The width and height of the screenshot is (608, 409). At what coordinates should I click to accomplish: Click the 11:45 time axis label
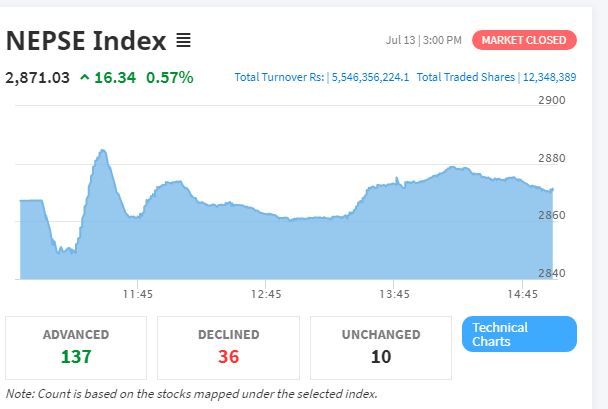tap(138, 294)
